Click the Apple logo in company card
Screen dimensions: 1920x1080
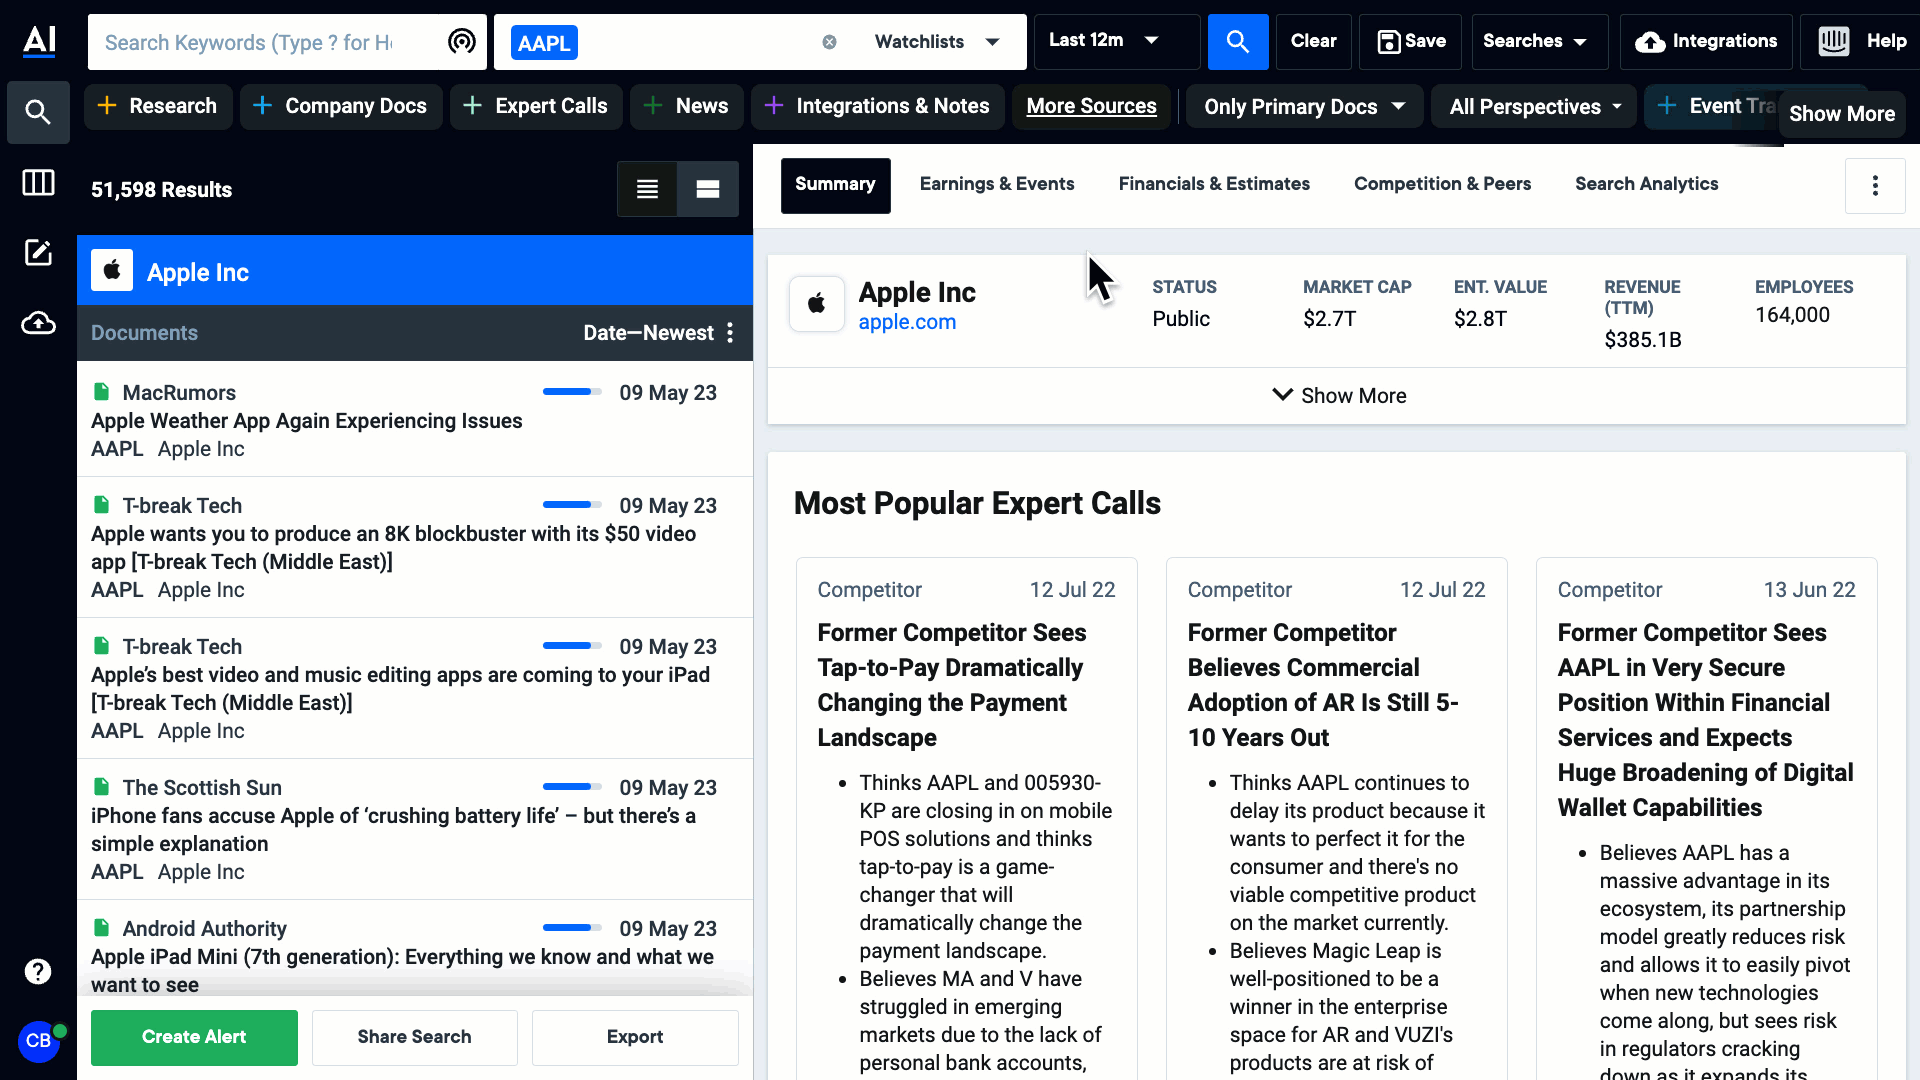click(x=817, y=304)
